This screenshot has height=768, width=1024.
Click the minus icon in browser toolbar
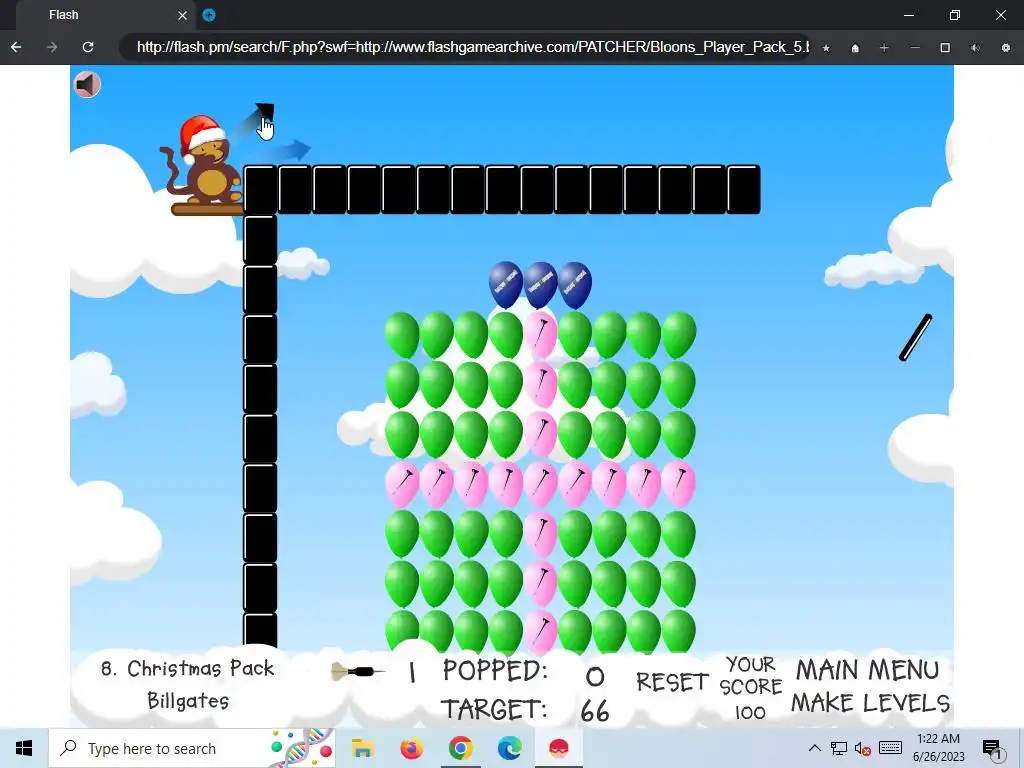pyautogui.click(x=915, y=48)
